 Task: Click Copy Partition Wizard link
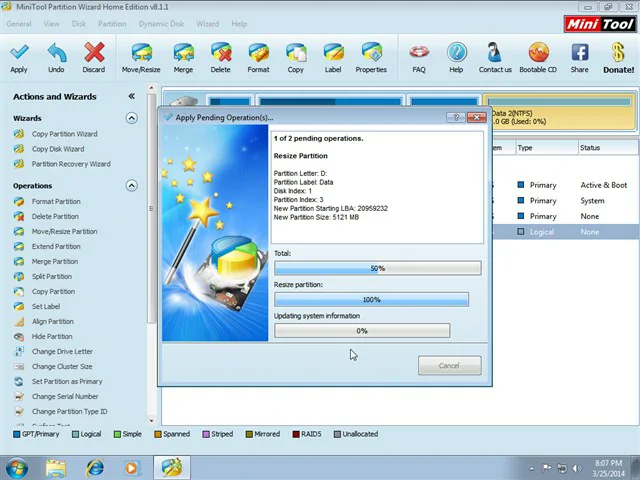pyautogui.click(x=64, y=134)
